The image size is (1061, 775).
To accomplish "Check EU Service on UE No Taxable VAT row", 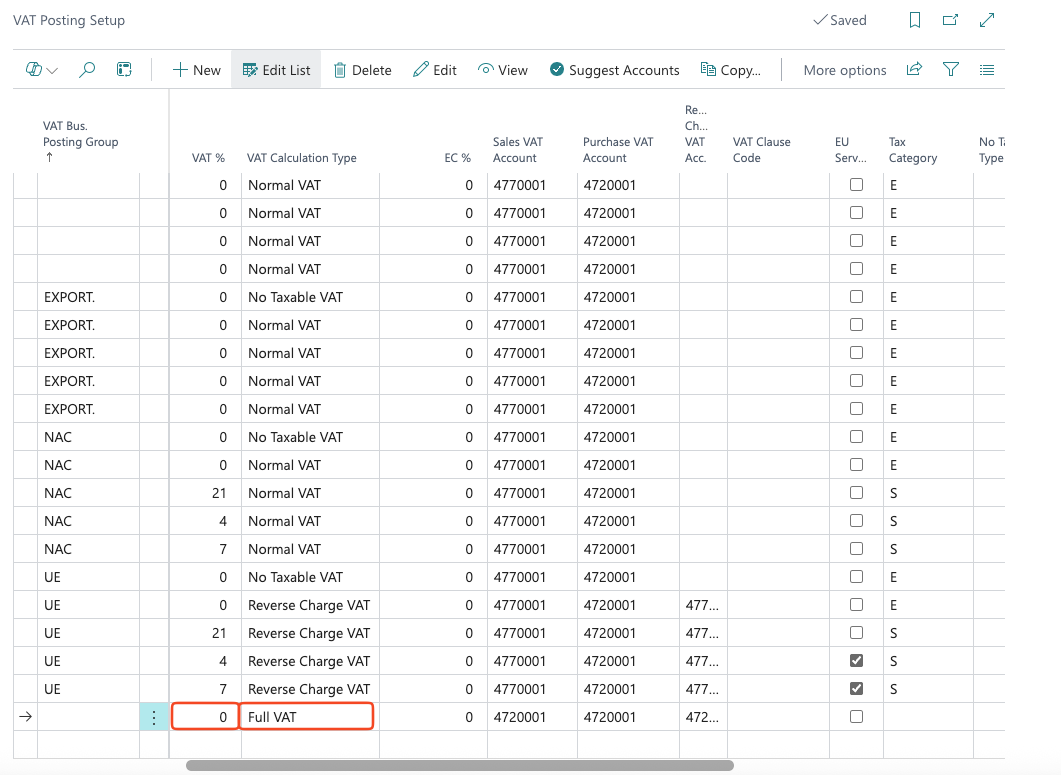I will pyautogui.click(x=856, y=577).
